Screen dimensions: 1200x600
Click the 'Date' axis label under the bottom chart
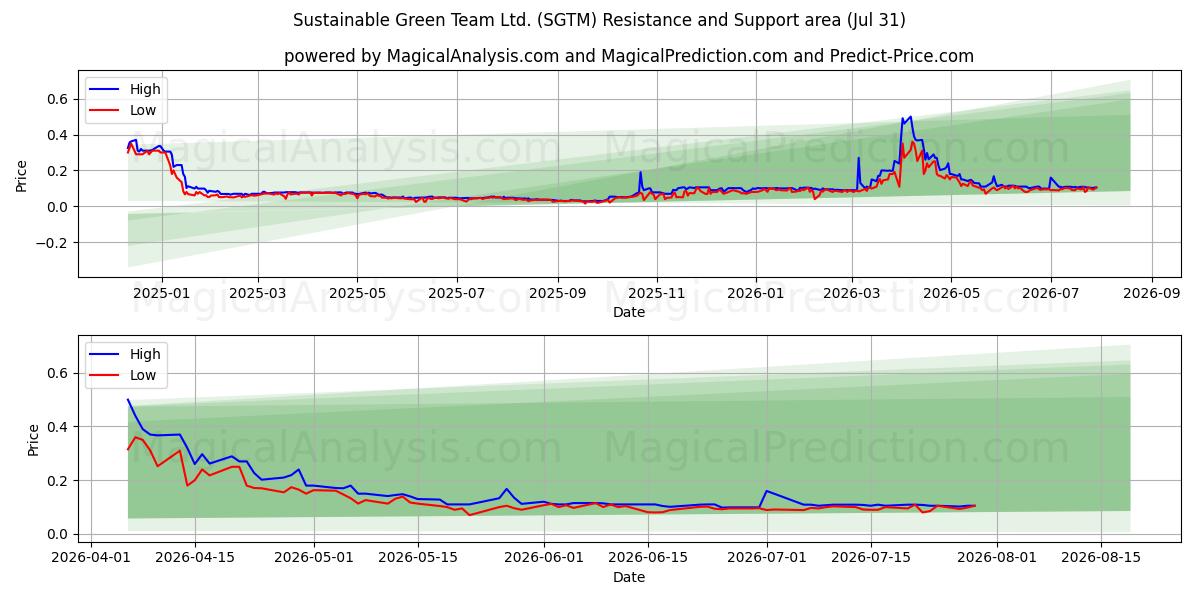629,577
